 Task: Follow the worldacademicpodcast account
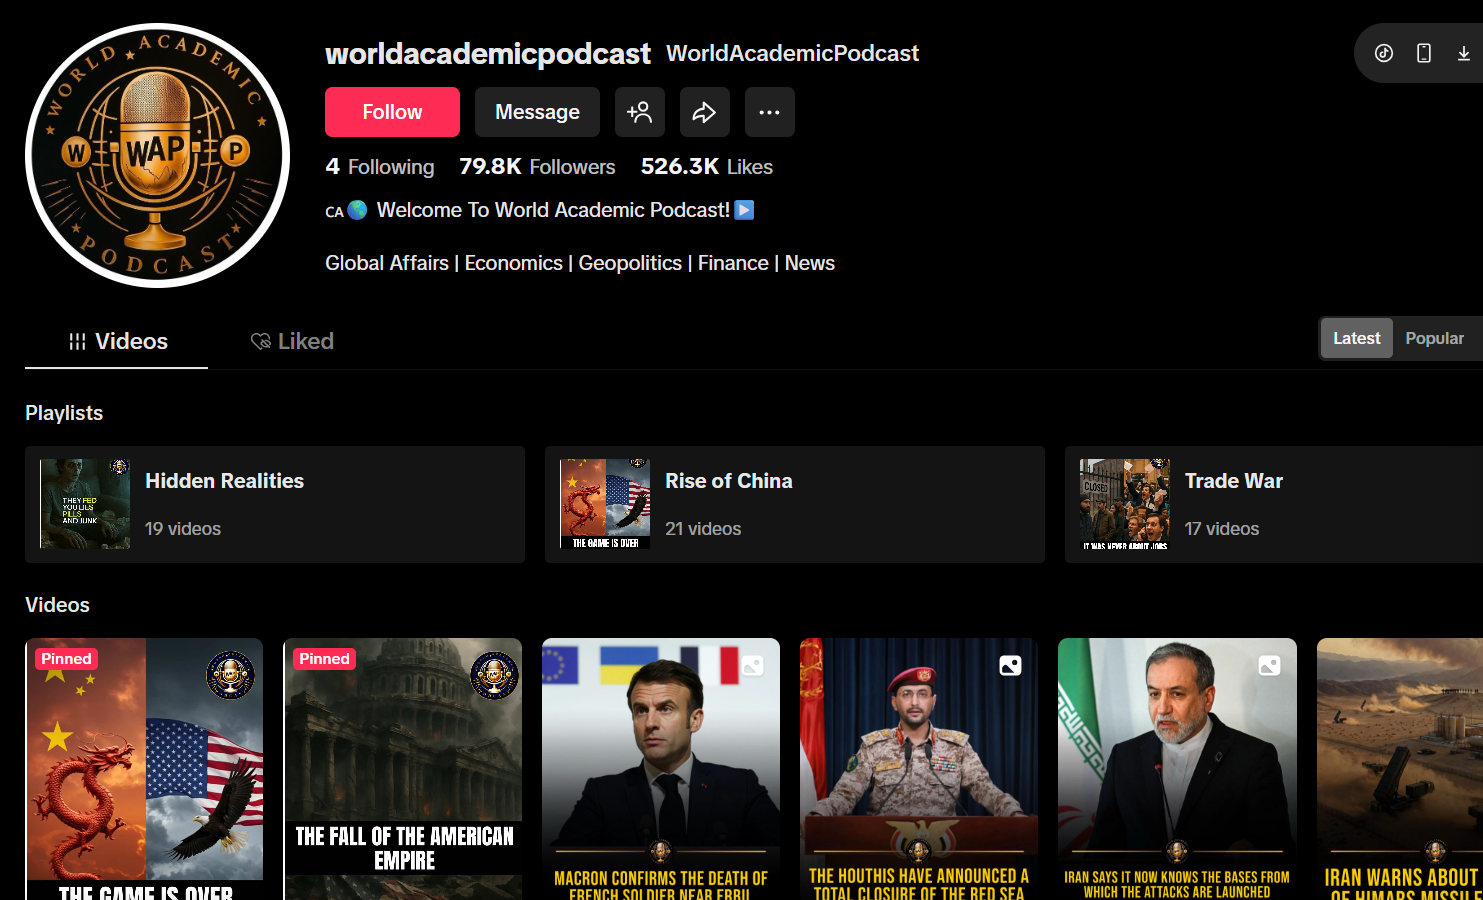[x=392, y=112]
